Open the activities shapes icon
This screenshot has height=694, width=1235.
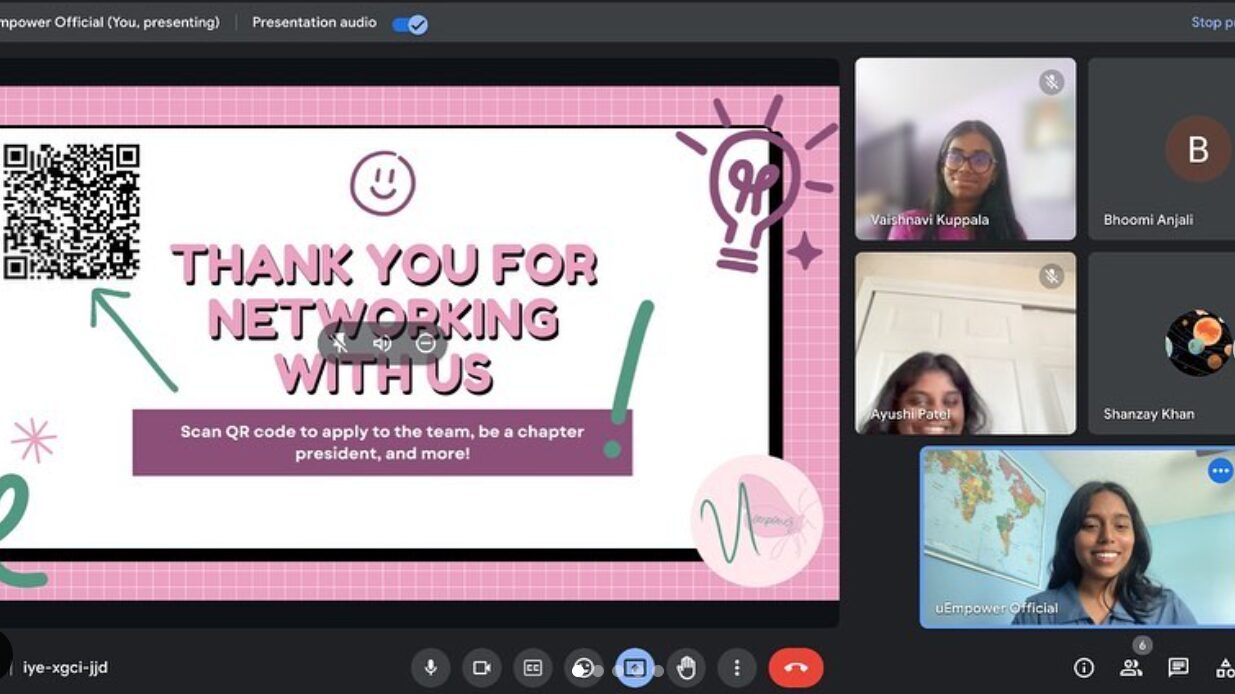[1224, 668]
